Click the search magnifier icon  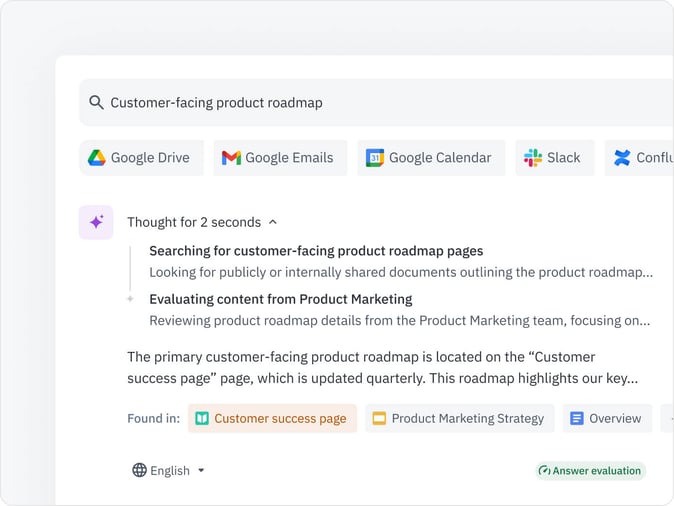coord(96,103)
